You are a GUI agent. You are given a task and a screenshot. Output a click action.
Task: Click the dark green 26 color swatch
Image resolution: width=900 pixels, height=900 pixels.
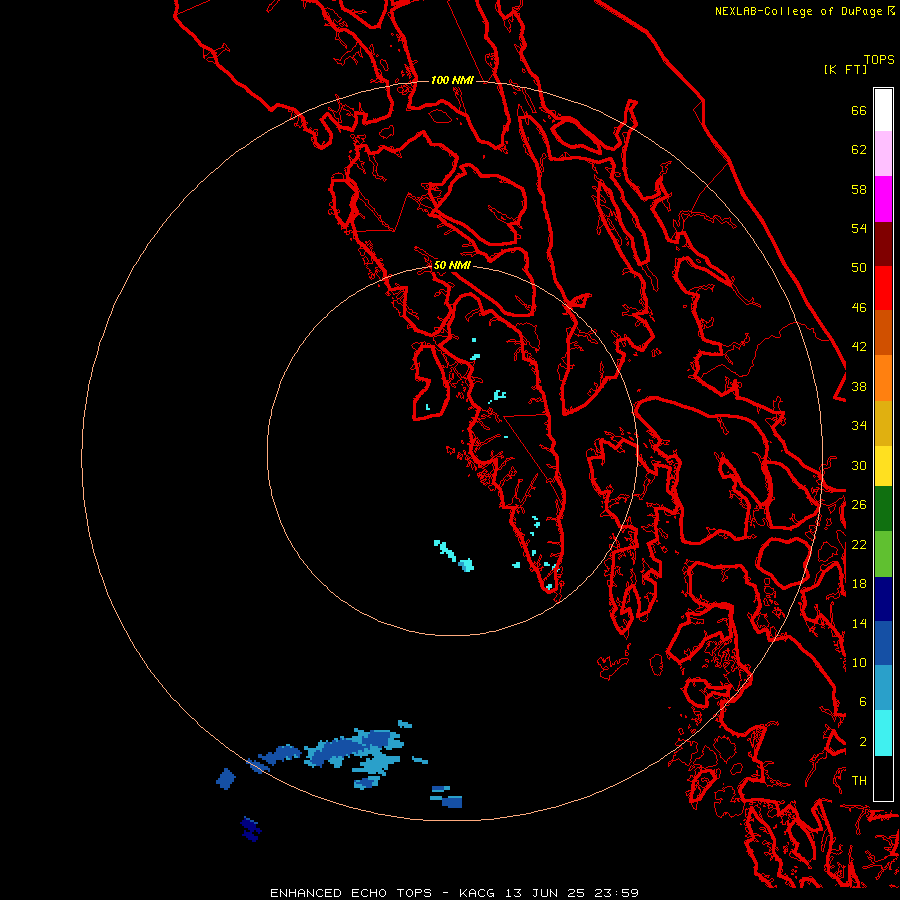[x=883, y=509]
